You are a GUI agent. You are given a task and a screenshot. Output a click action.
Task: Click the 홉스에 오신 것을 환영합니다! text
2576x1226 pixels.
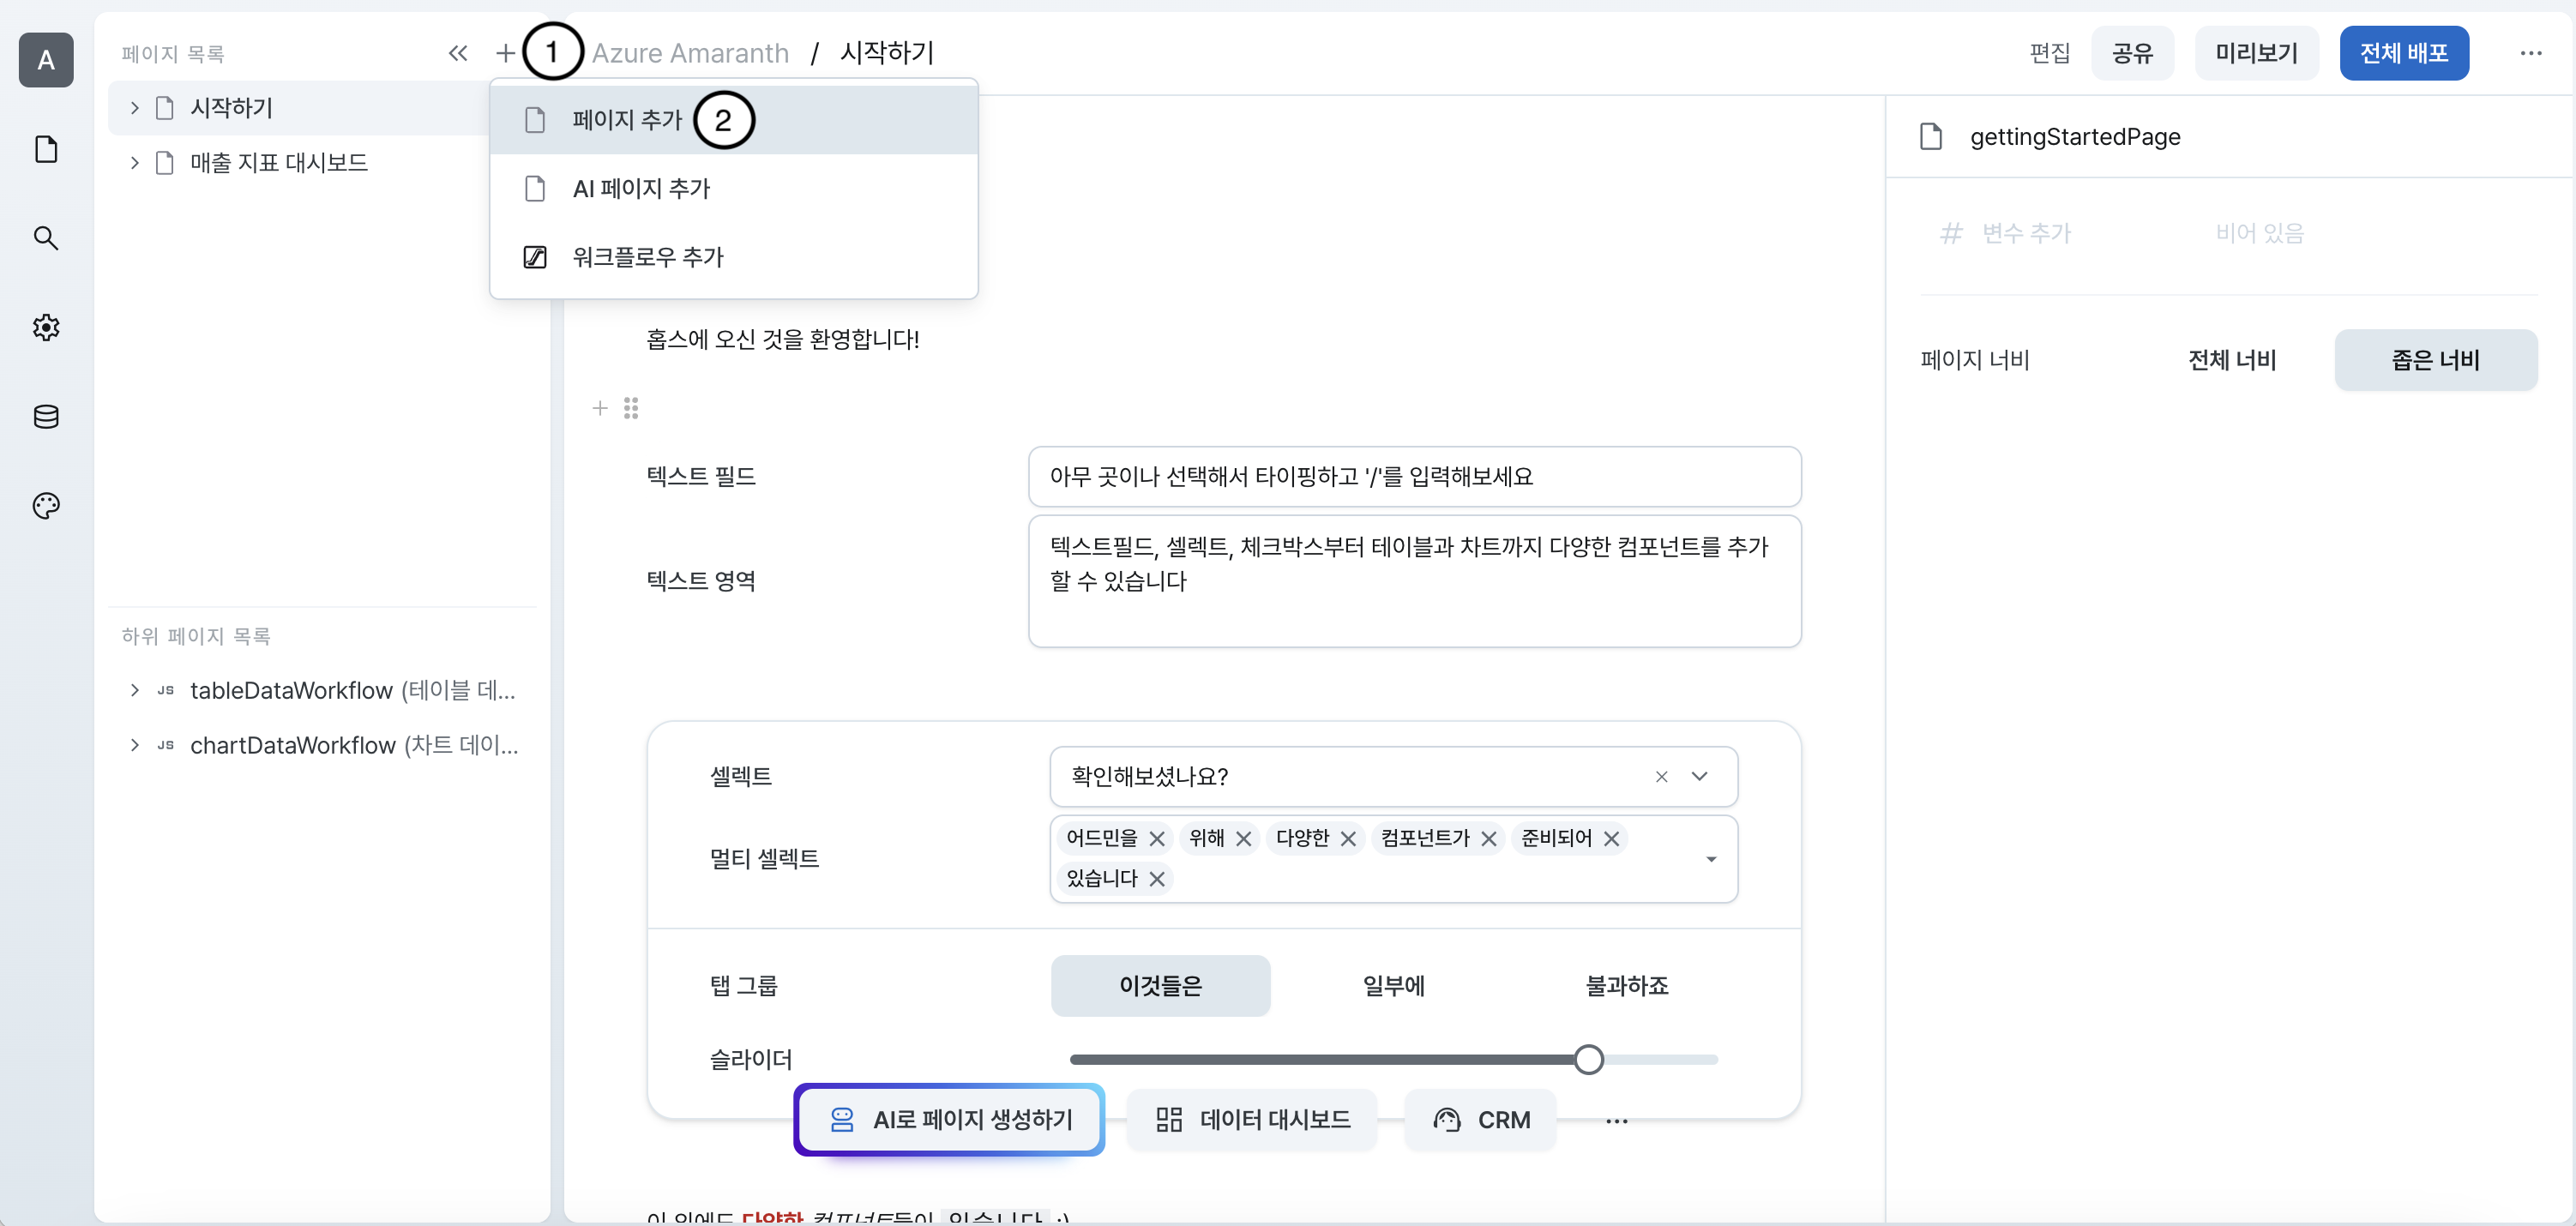pyautogui.click(x=783, y=340)
